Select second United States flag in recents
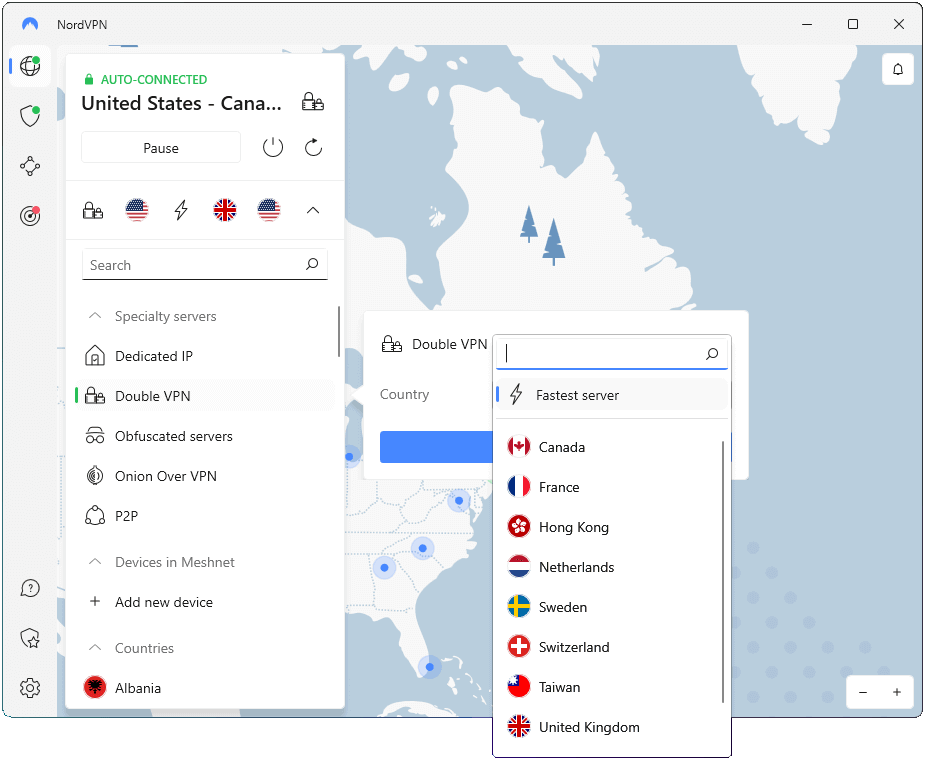Image resolution: width=926 pixels, height=761 pixels. (269, 210)
